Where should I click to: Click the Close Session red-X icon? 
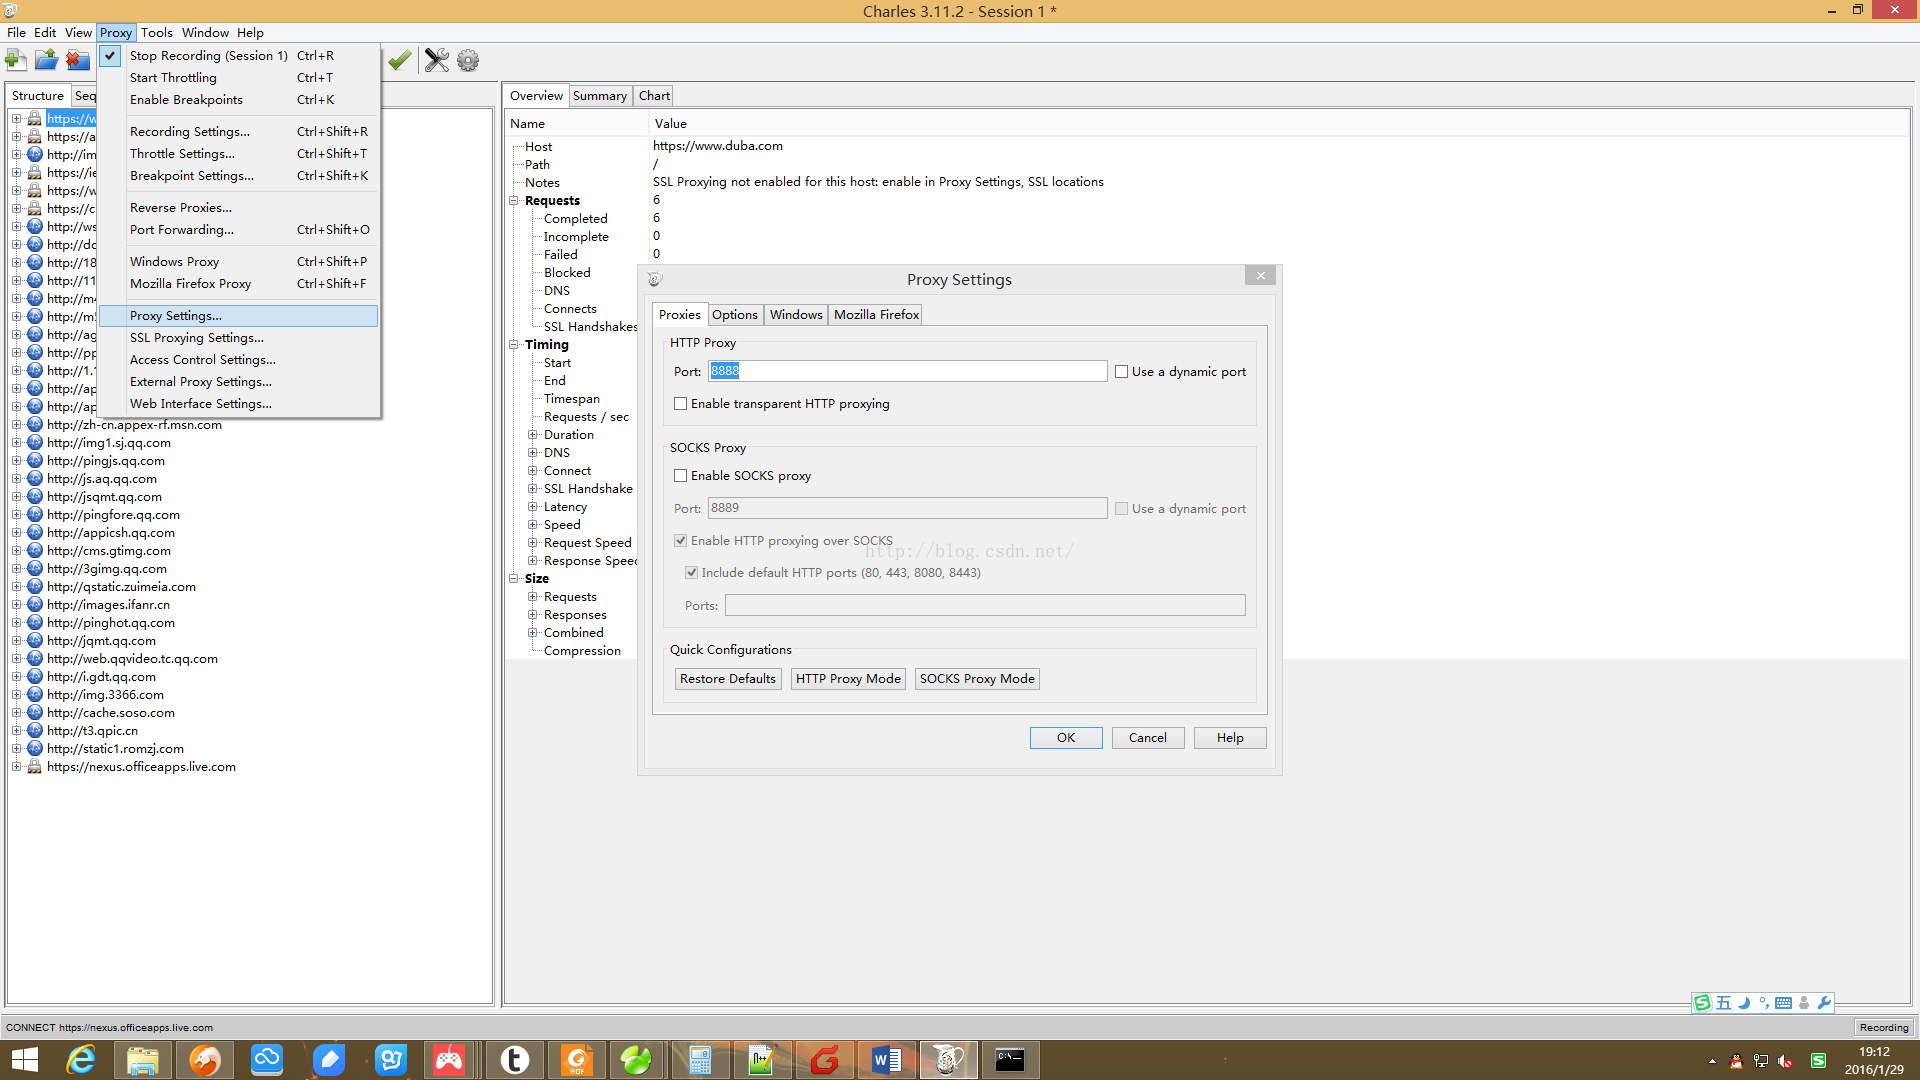pos(77,60)
